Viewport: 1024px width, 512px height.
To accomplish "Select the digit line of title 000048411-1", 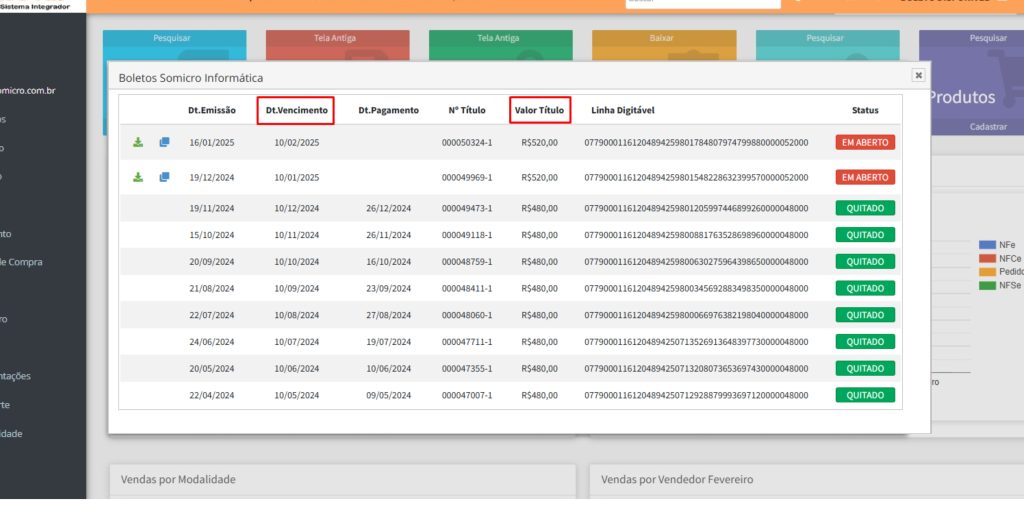I will click(696, 289).
